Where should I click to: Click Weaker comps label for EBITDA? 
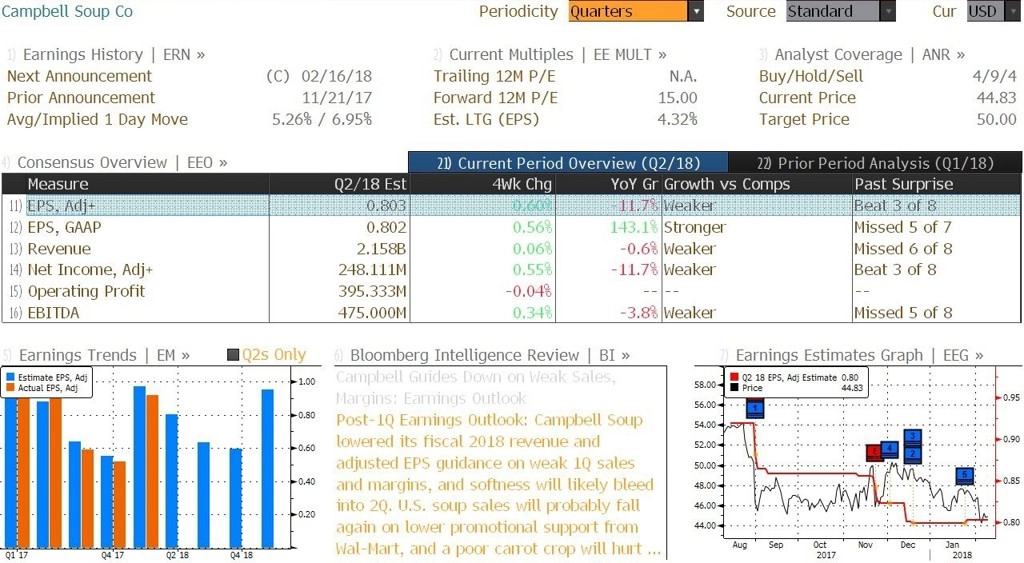[690, 313]
